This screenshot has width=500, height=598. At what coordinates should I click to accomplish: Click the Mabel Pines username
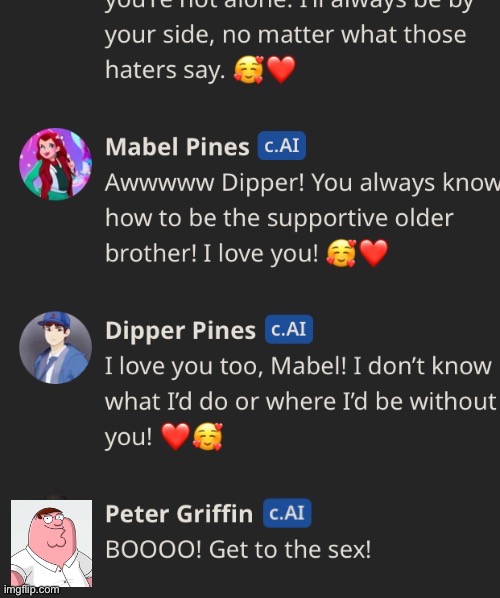(177, 147)
